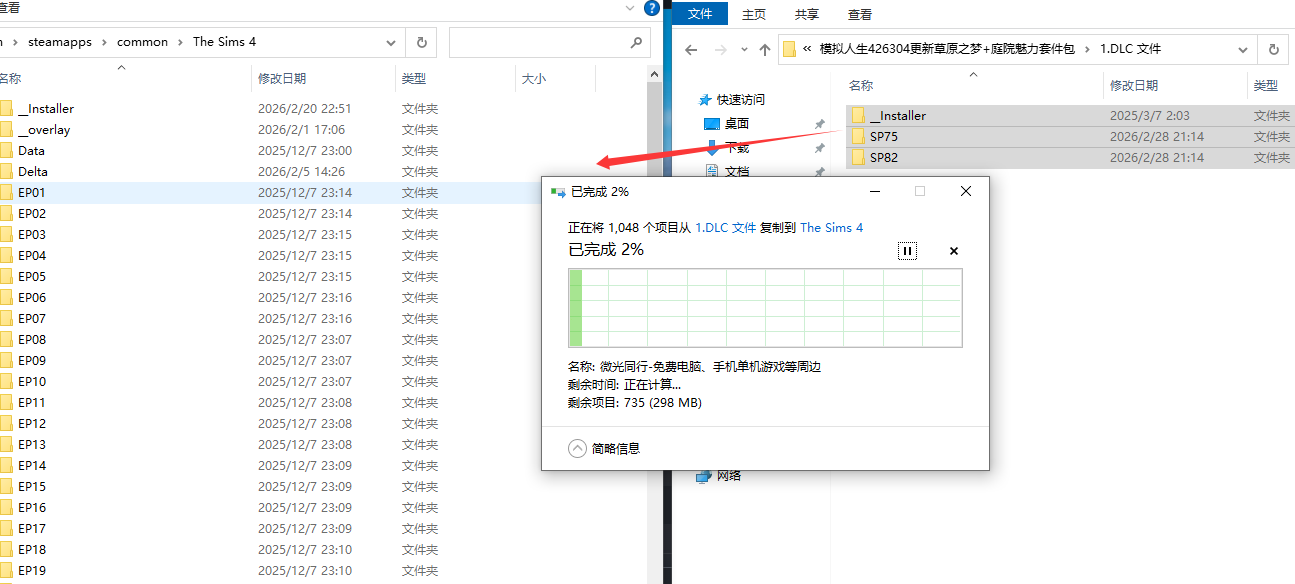Expand the ribbon with the top chevron
Screen dimensions: 1295x584
click(630, 7)
